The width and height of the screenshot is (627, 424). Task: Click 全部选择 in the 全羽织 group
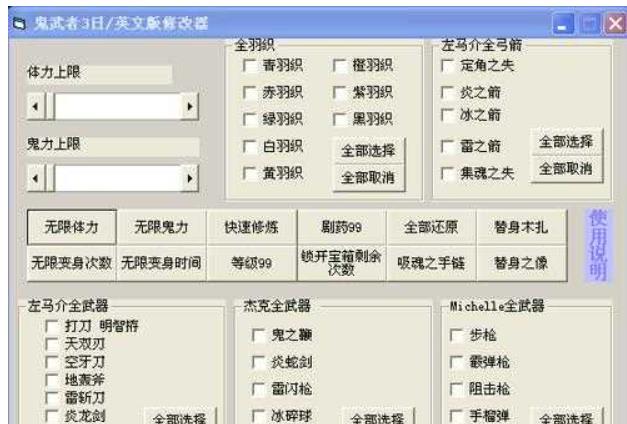click(368, 151)
